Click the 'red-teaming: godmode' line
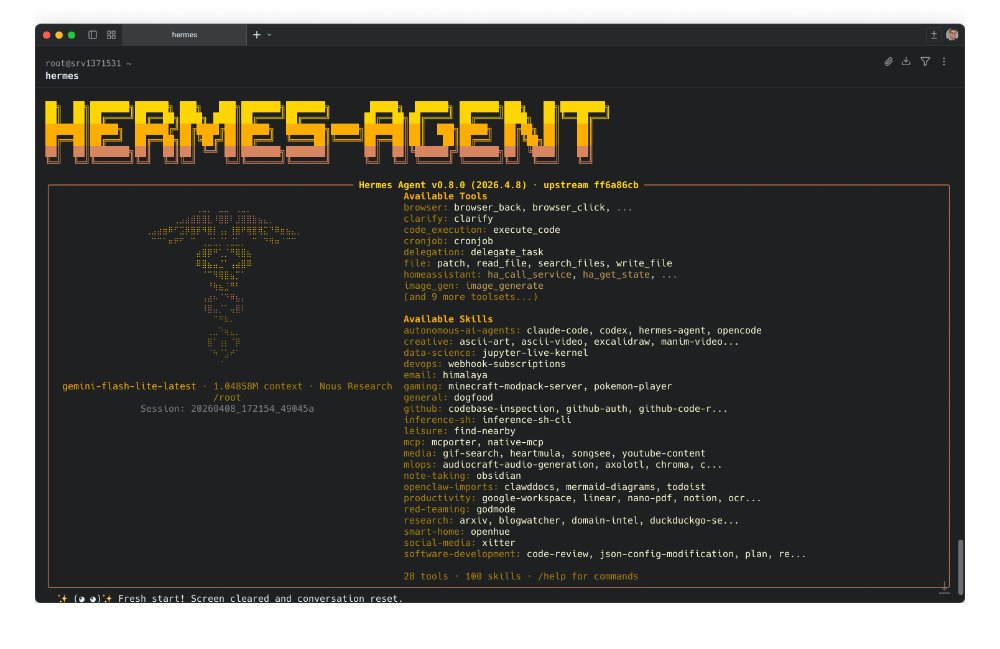 pos(459,509)
